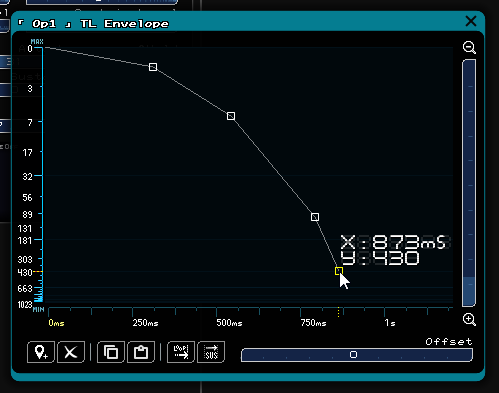Click the vertical zoom slider track
This screenshot has height=393, width=499.
click(469, 183)
